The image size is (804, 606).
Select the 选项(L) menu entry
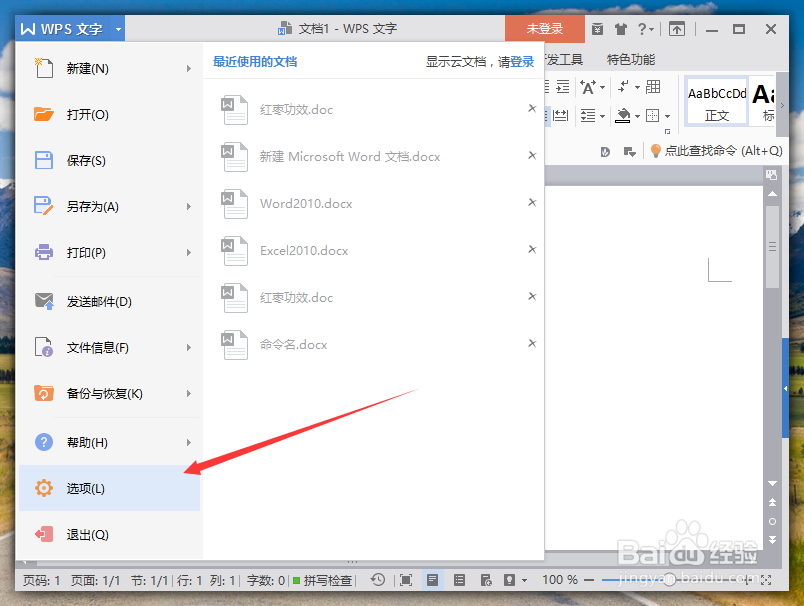point(109,488)
